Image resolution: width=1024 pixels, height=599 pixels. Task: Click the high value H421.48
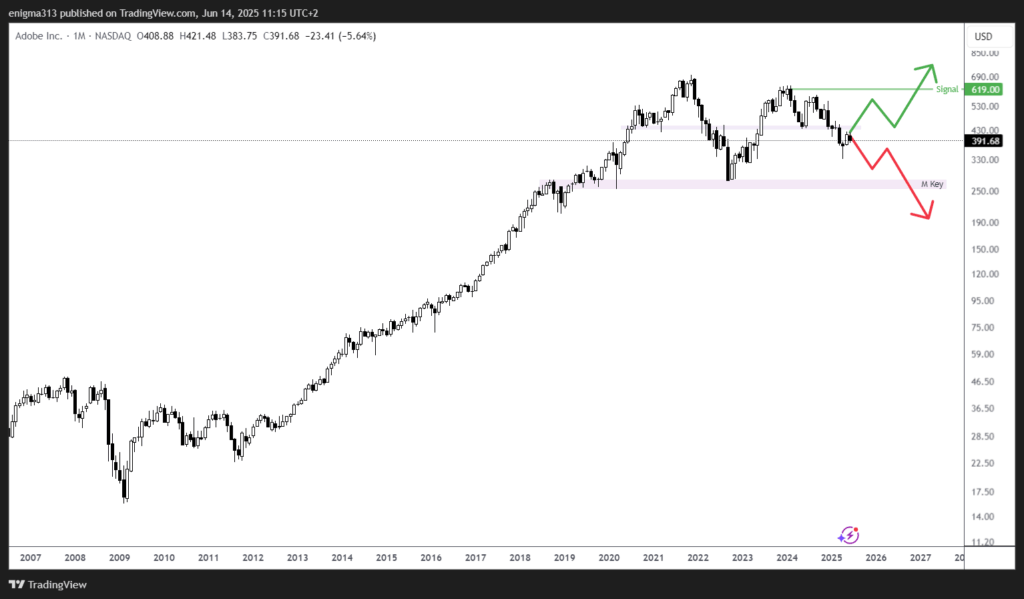pos(198,36)
